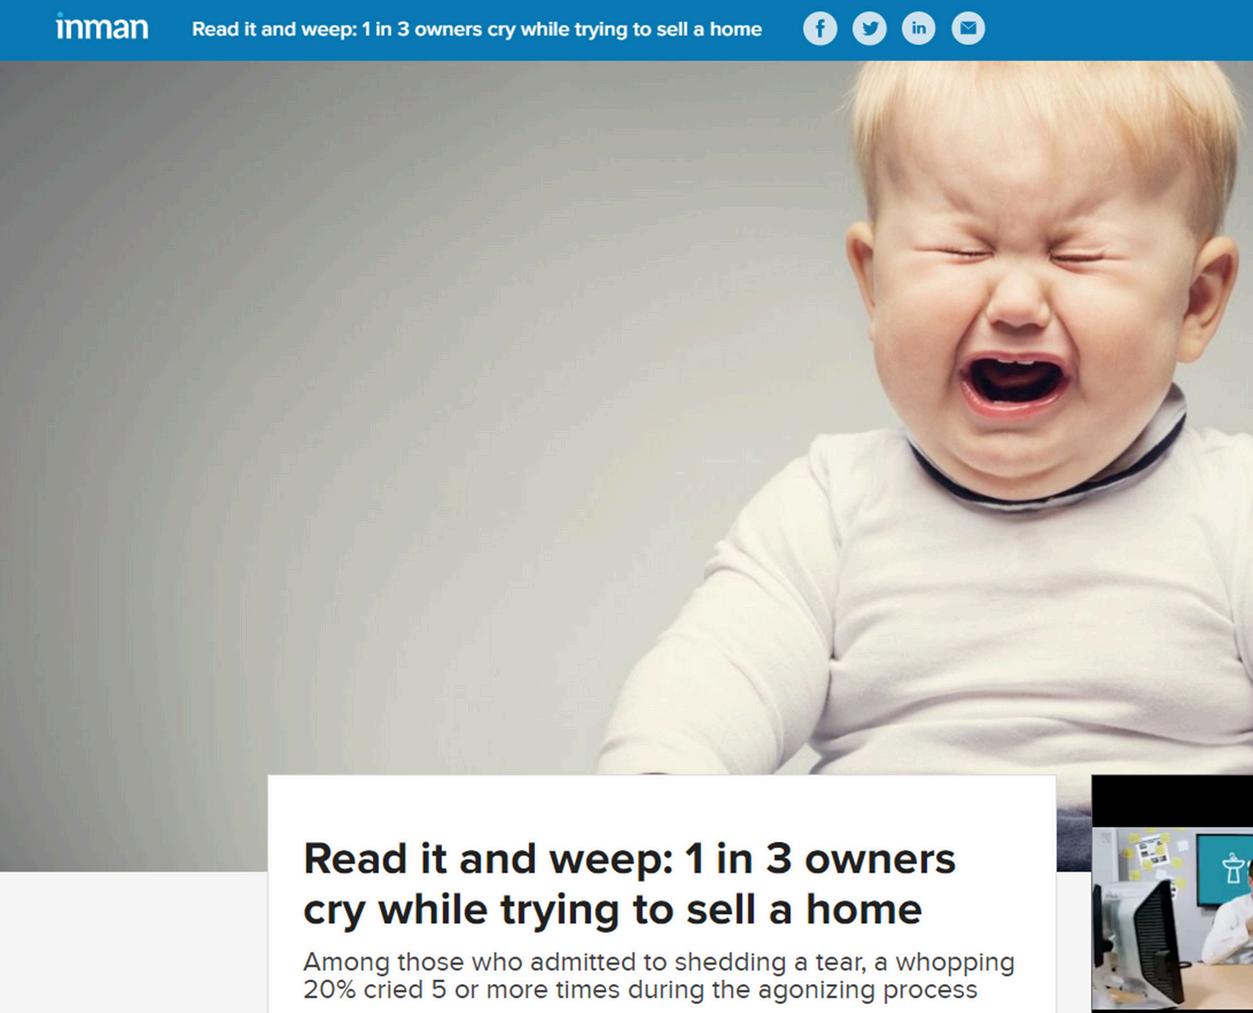Share the article on Twitter

[x=869, y=29]
